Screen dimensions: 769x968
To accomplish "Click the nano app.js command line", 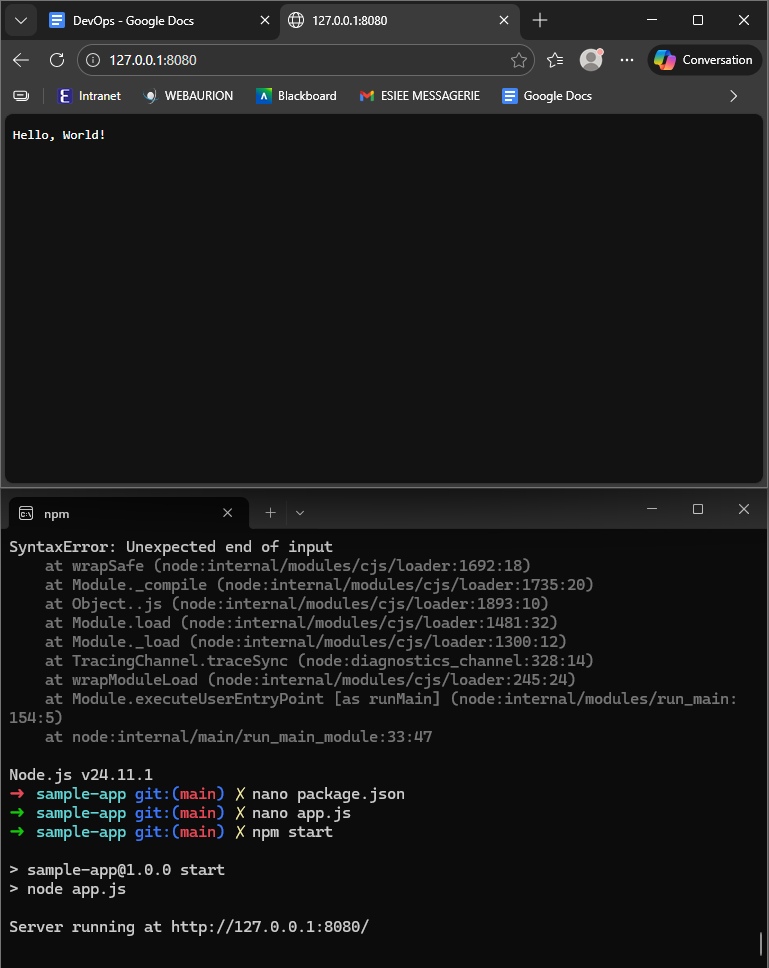I will [301, 813].
